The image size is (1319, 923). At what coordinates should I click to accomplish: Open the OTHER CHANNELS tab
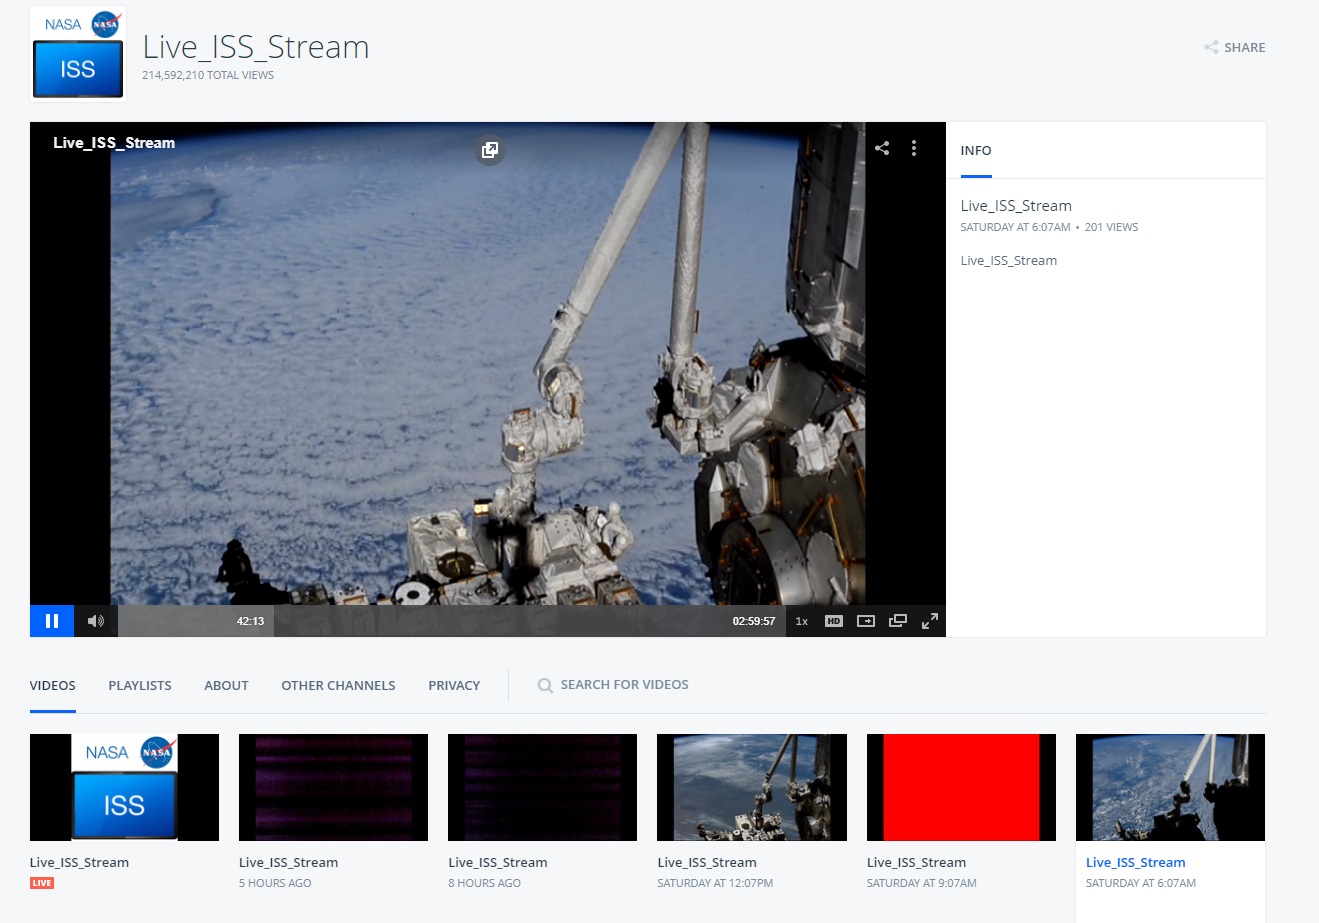338,685
